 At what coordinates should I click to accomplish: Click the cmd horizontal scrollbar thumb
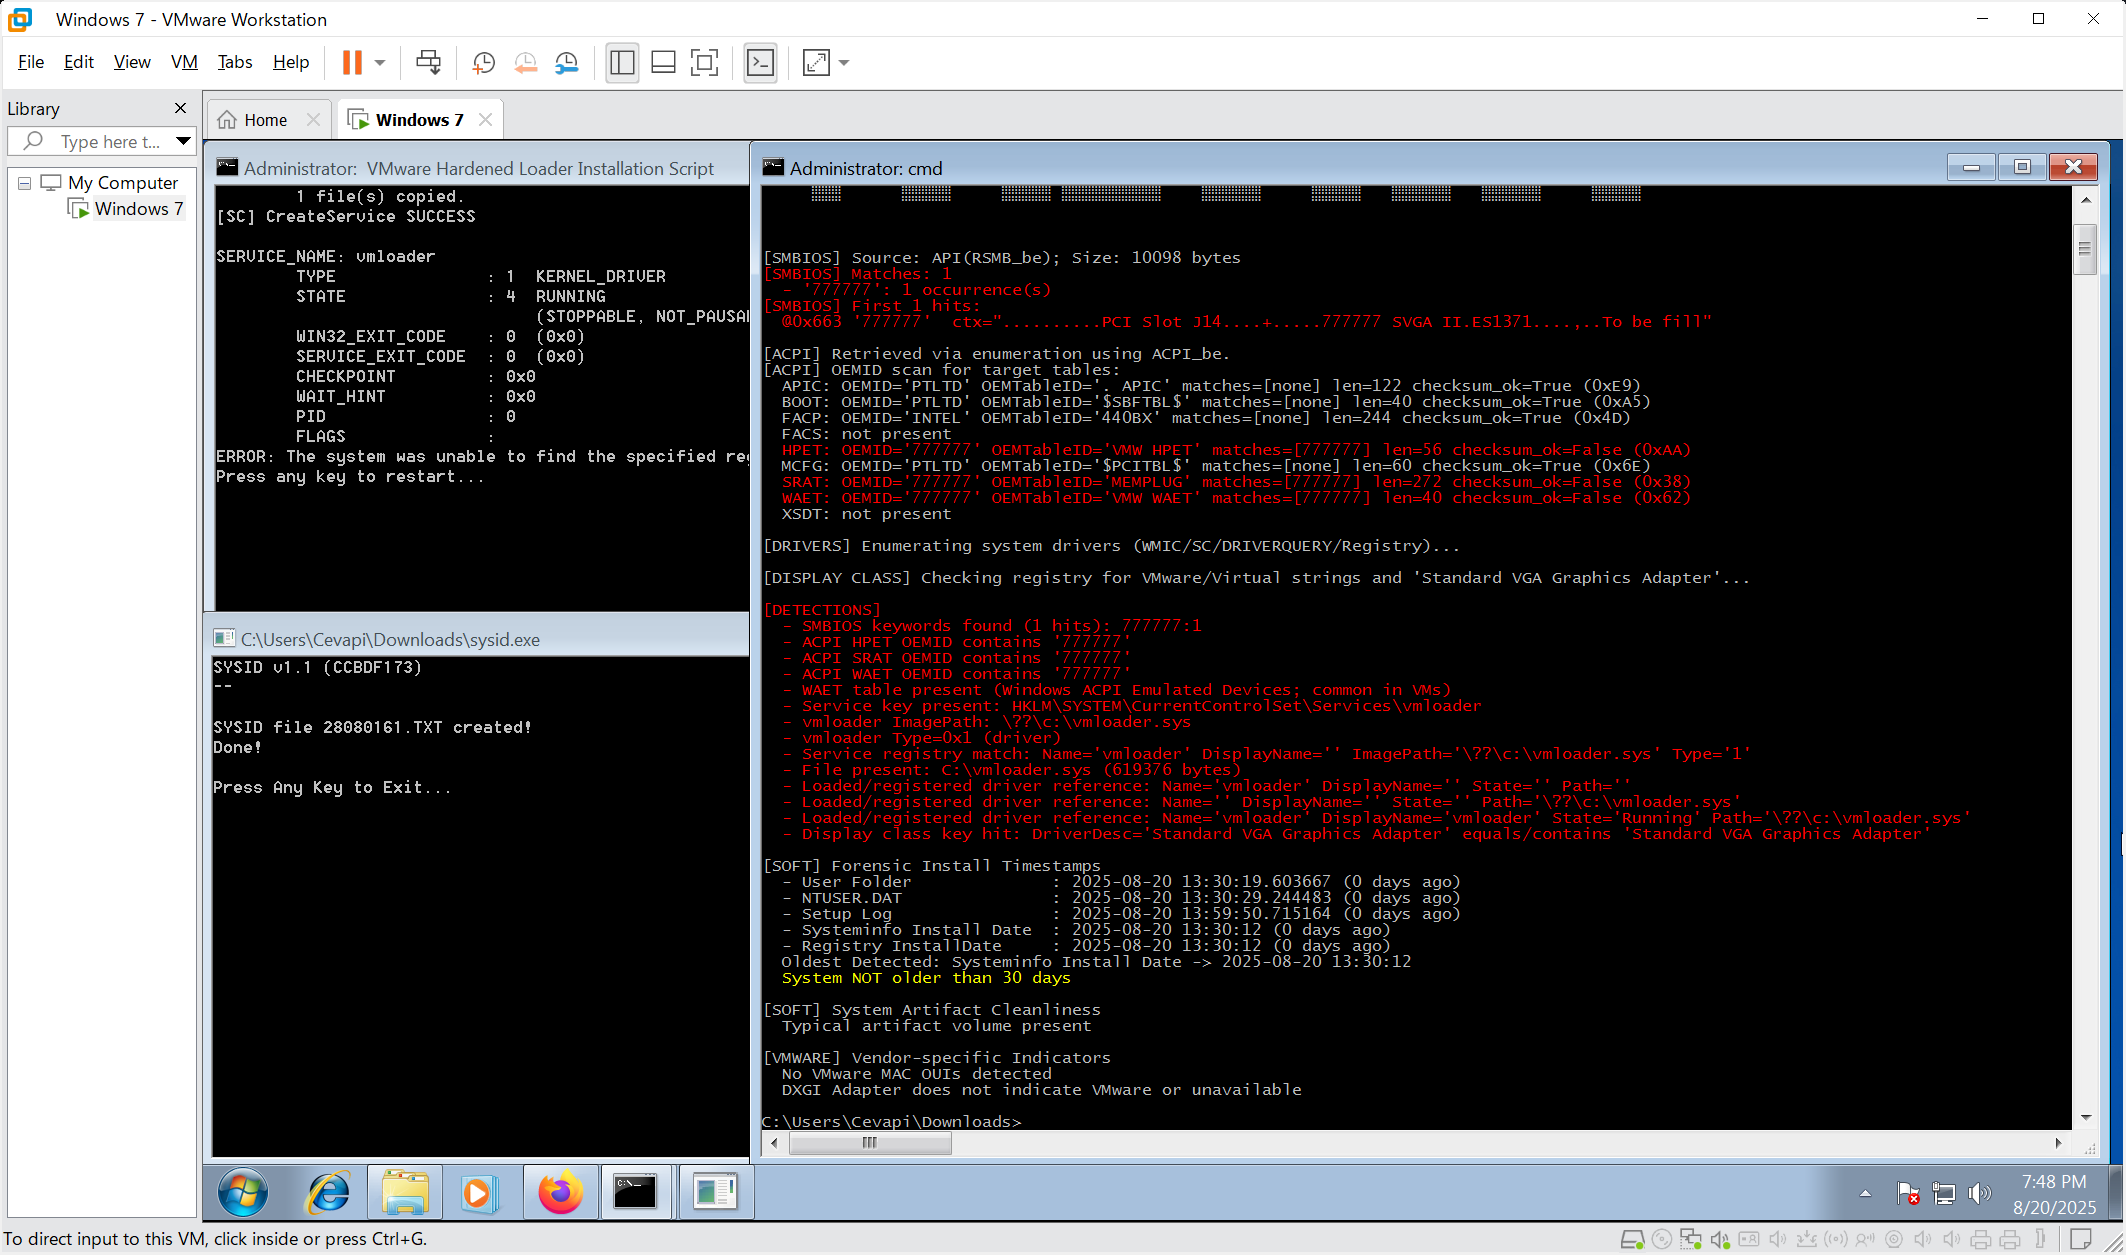(869, 1143)
